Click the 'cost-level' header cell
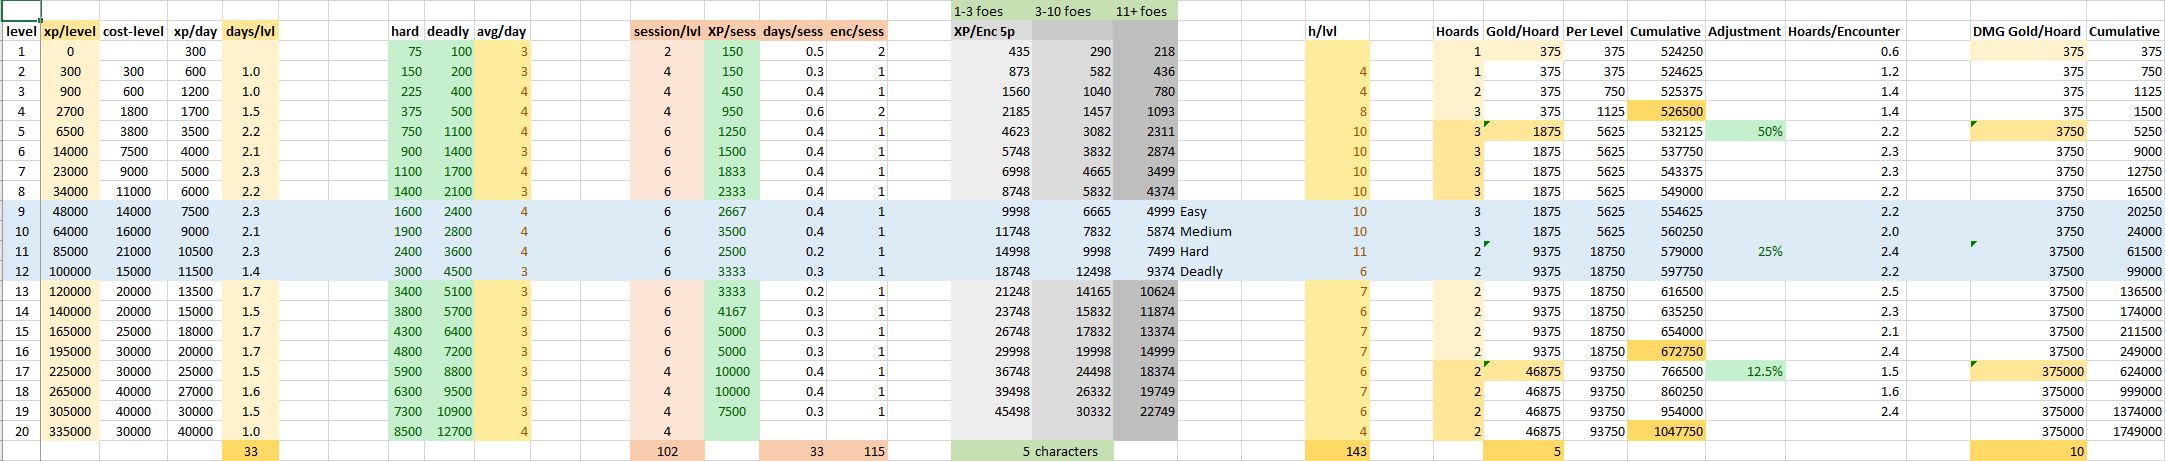The width and height of the screenshot is (2165, 461). [x=133, y=31]
